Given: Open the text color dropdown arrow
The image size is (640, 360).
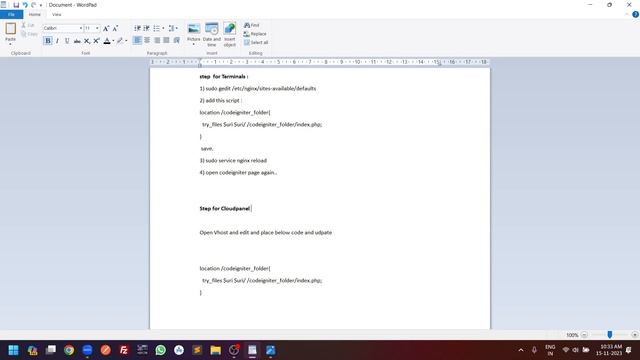Looking at the screenshot, I should [113, 41].
